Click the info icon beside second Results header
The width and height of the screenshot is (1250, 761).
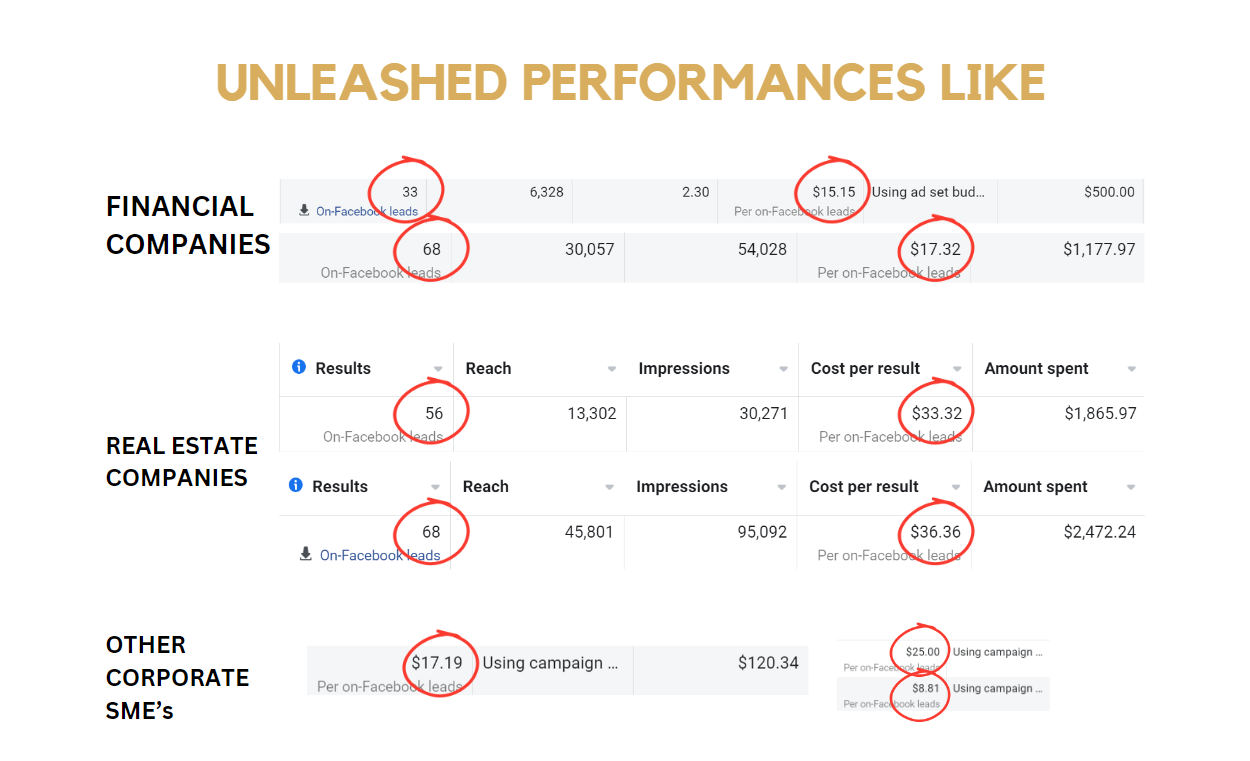point(295,485)
